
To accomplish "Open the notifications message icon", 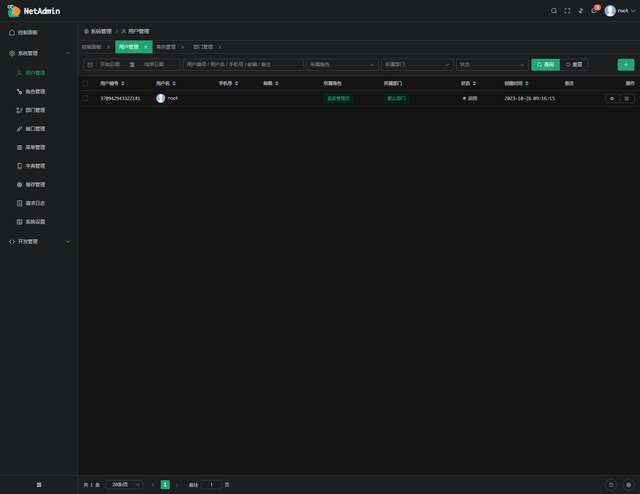I will (593, 10).
